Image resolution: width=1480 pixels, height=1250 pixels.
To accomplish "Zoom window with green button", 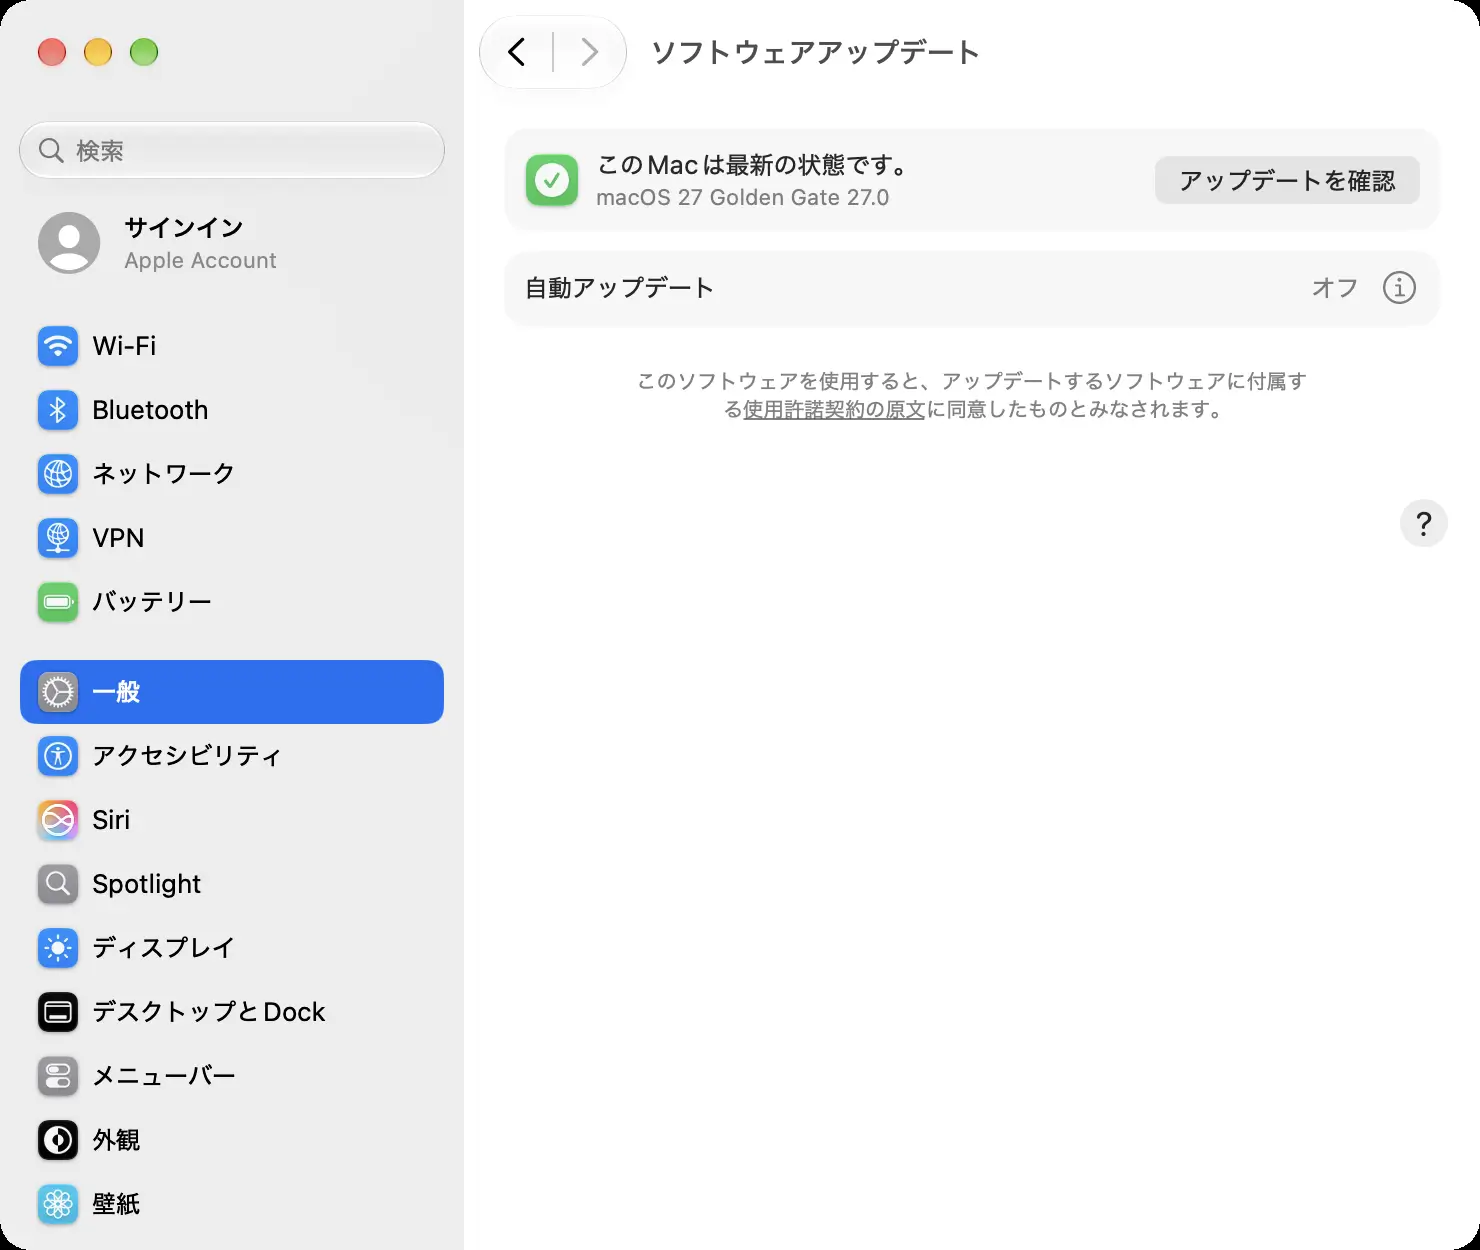I will pyautogui.click(x=144, y=52).
